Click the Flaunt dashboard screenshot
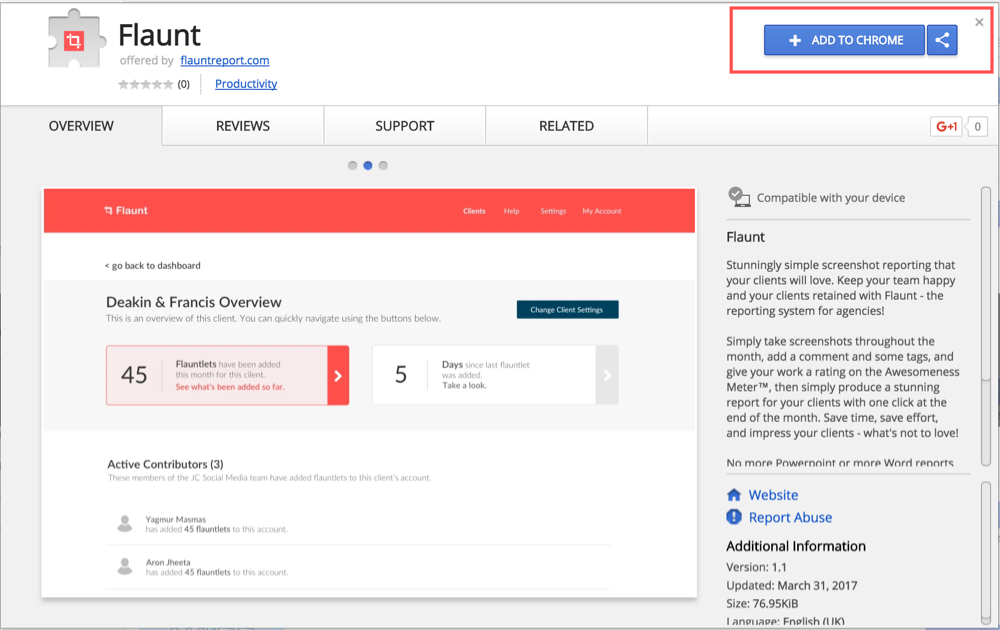This screenshot has height=630, width=1000. click(x=369, y=393)
